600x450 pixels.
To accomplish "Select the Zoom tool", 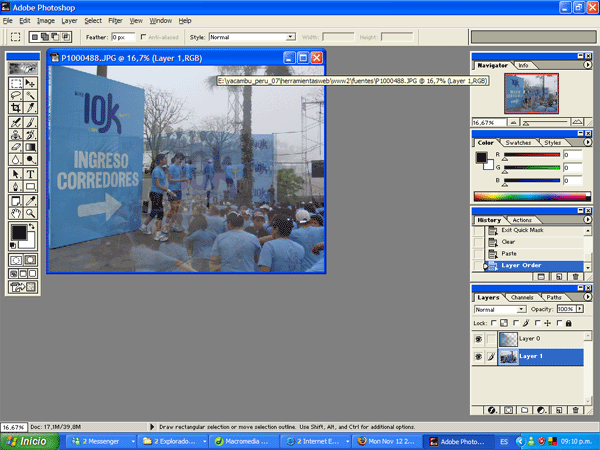I will pos(30,213).
